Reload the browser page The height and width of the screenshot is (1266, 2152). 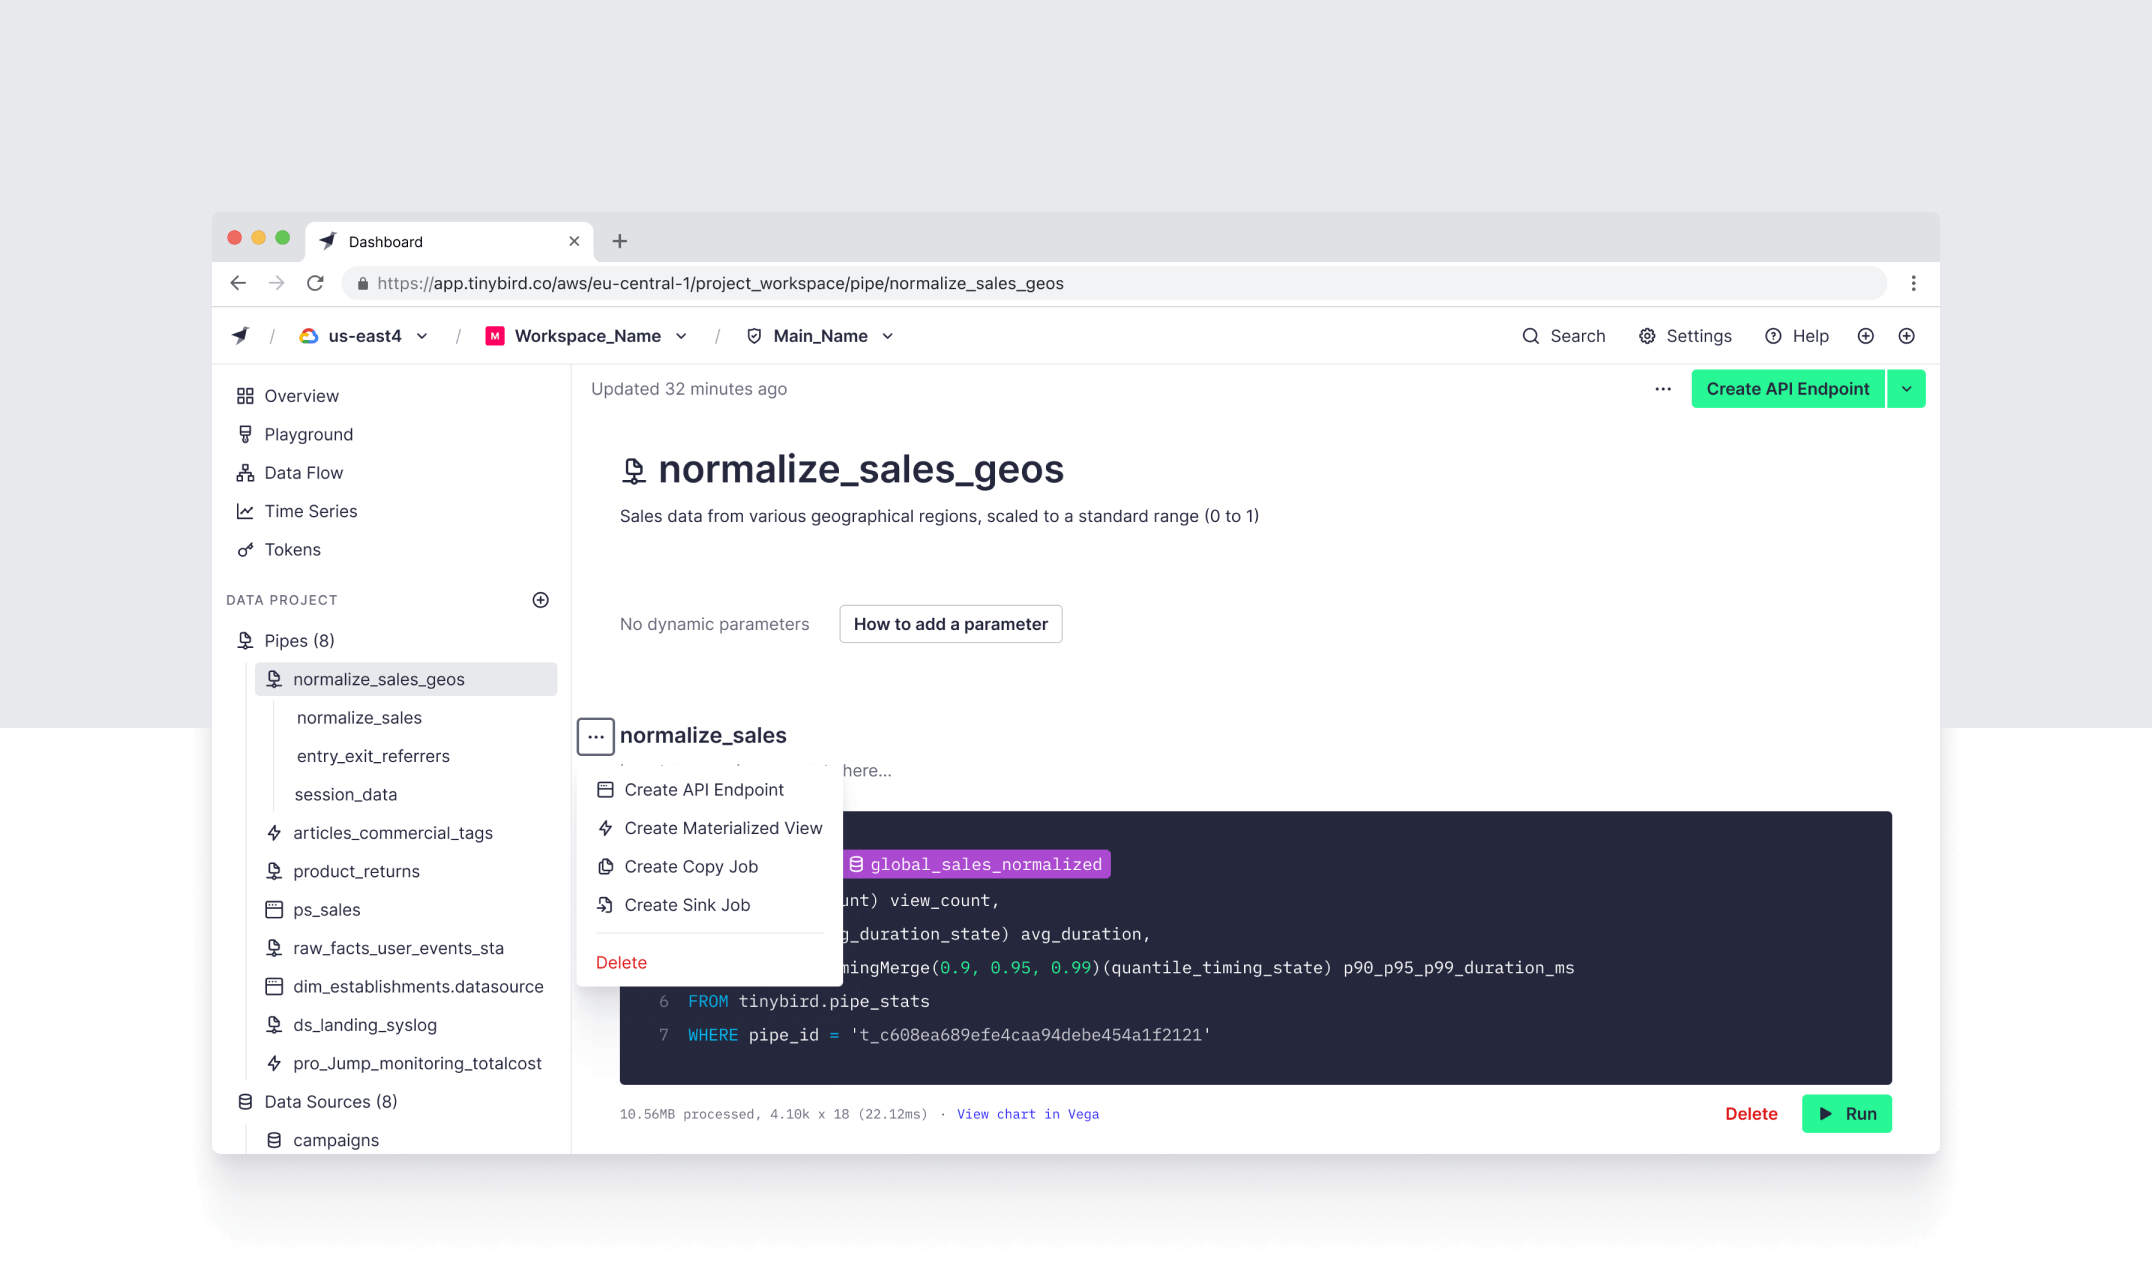pyautogui.click(x=315, y=283)
